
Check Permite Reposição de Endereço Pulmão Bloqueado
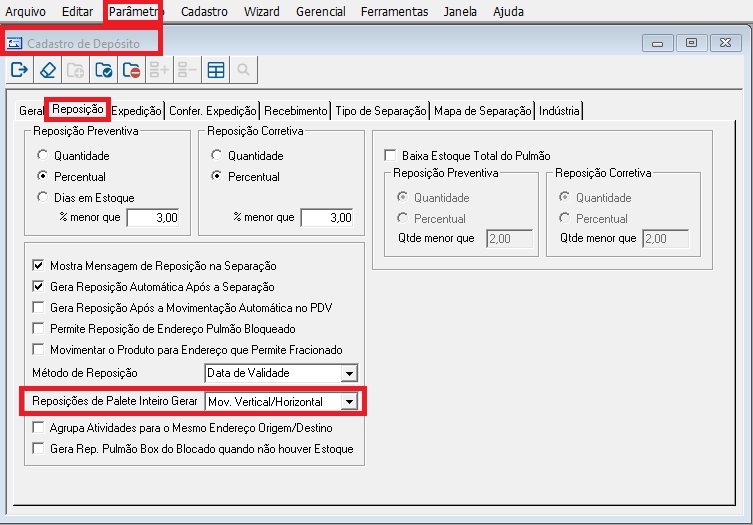pyautogui.click(x=38, y=328)
